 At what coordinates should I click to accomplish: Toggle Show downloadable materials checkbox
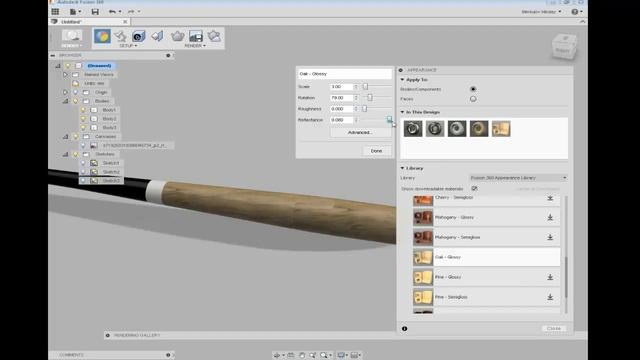point(474,189)
